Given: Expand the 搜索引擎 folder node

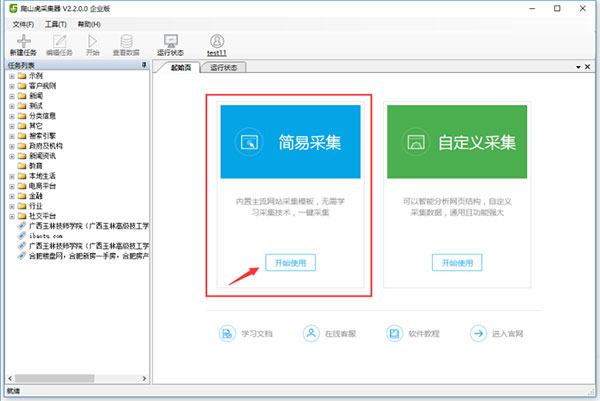Looking at the screenshot, I should [12, 136].
